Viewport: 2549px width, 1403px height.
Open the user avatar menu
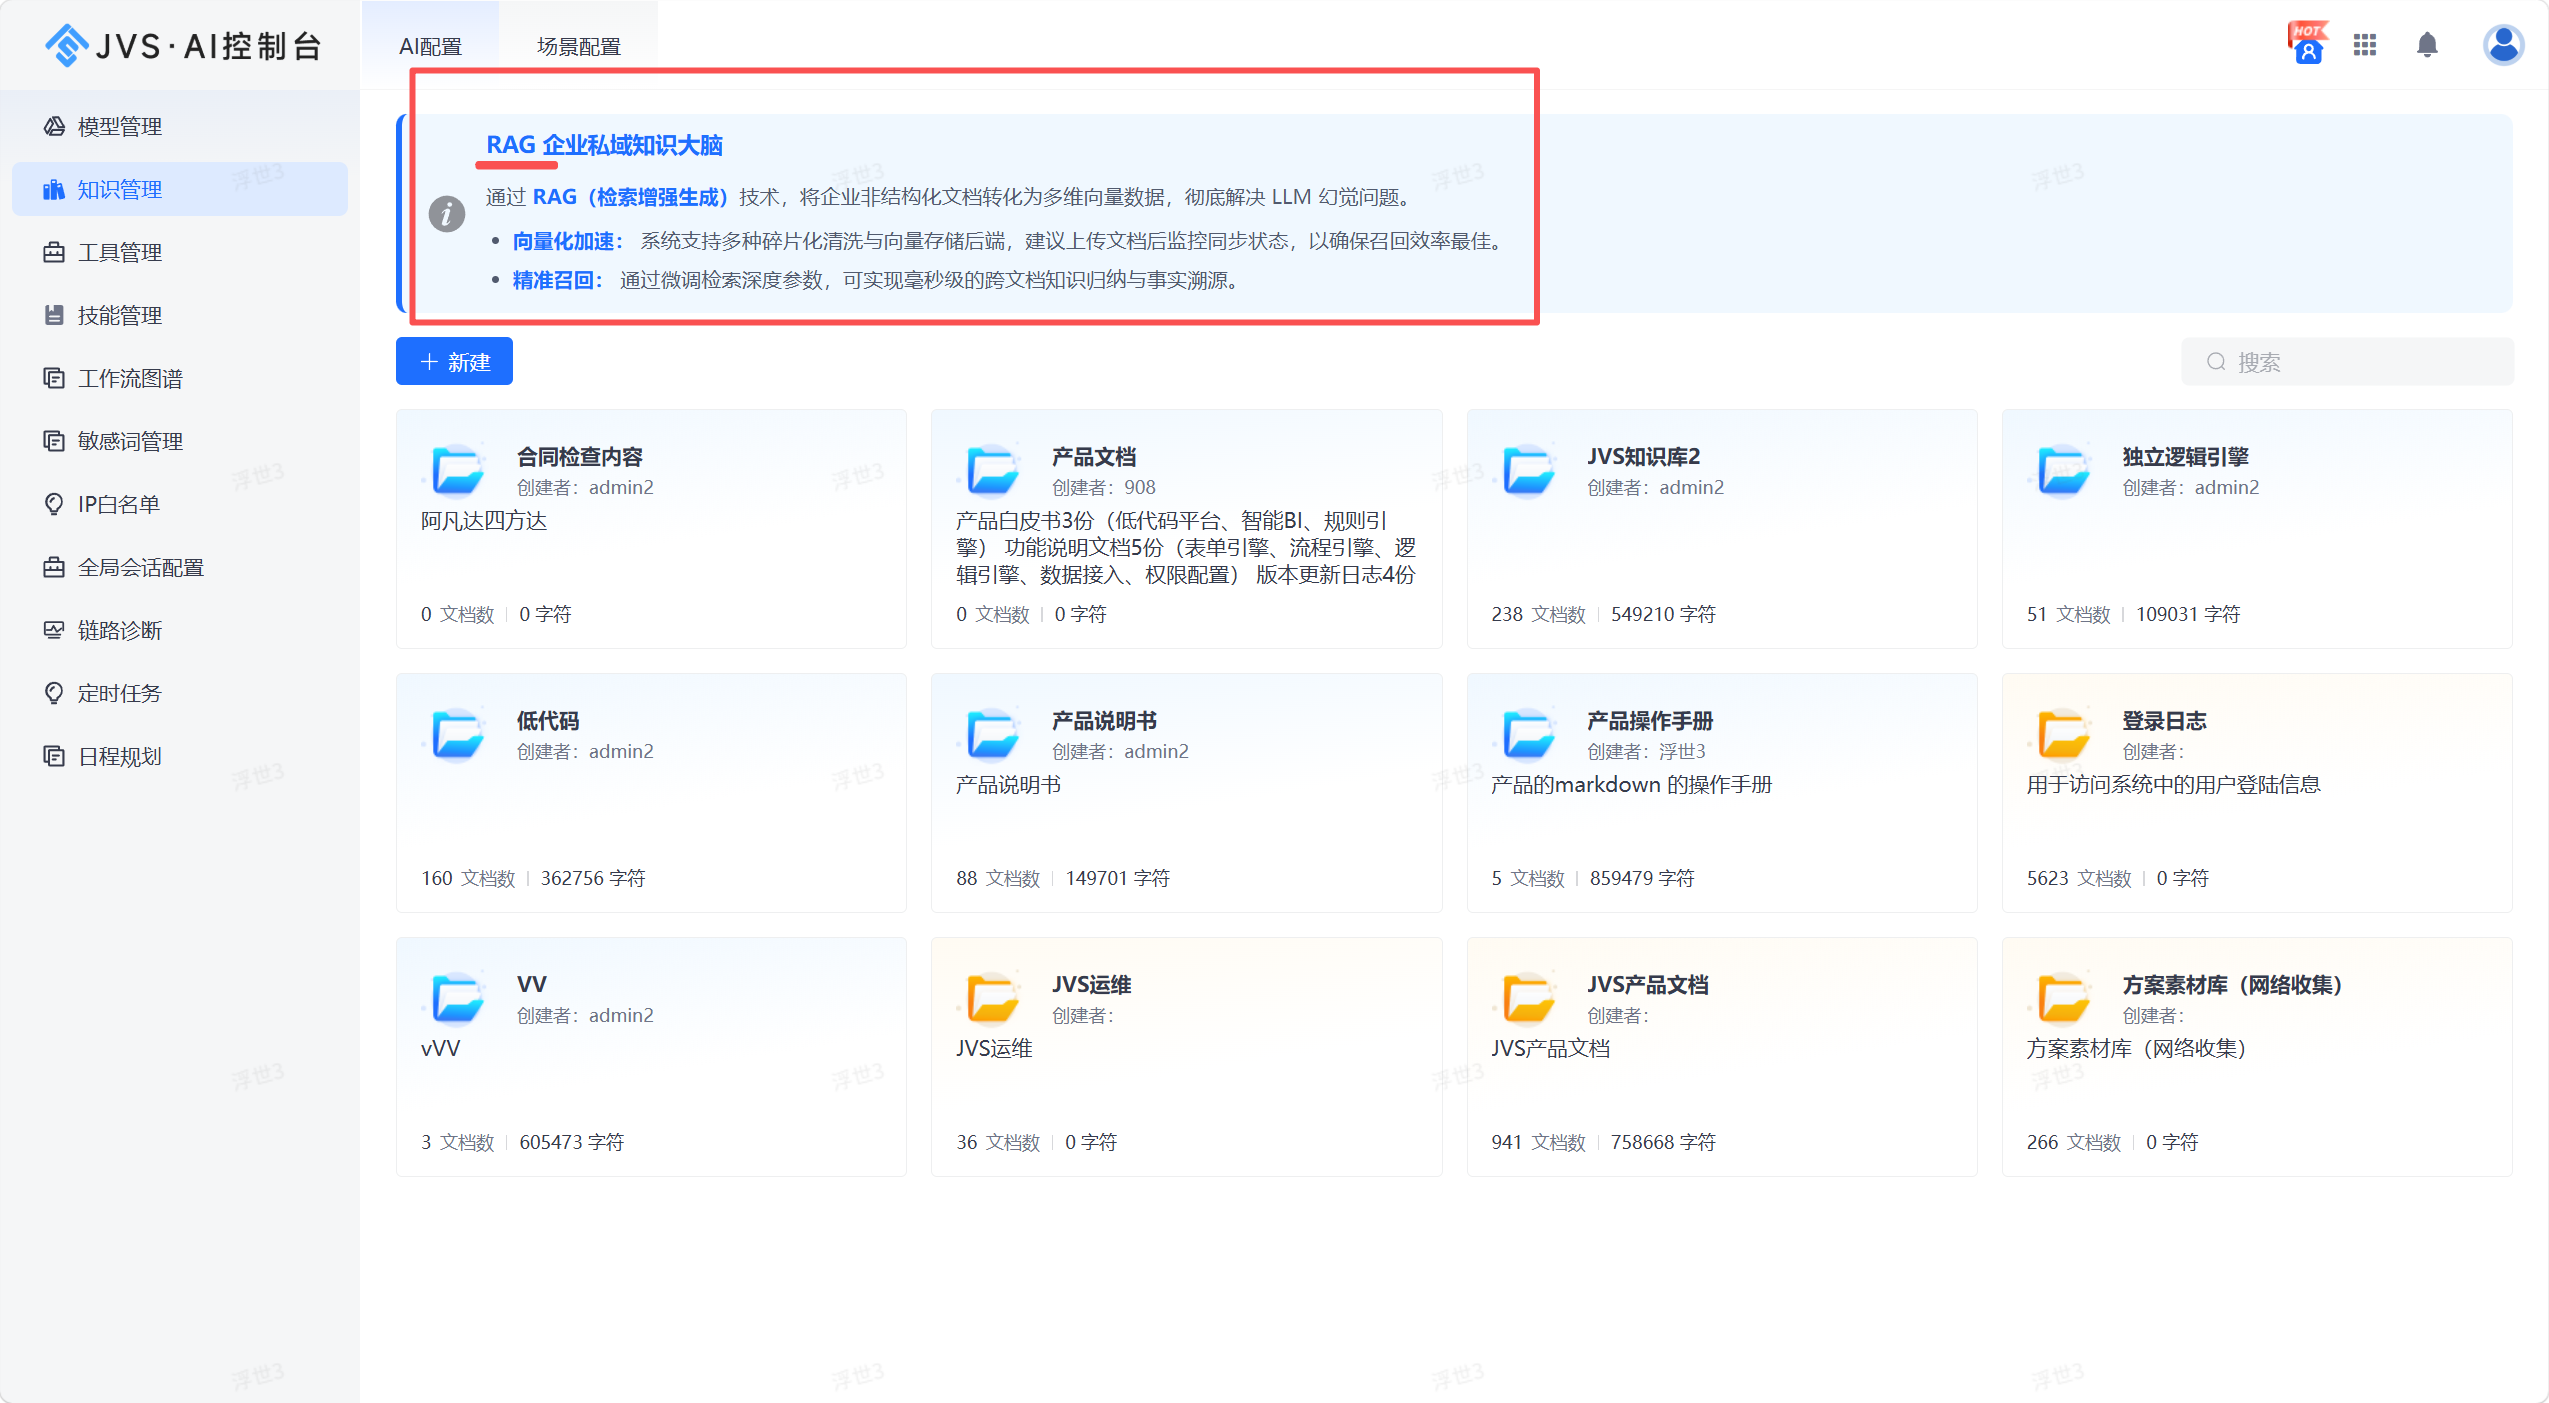coord(2503,45)
